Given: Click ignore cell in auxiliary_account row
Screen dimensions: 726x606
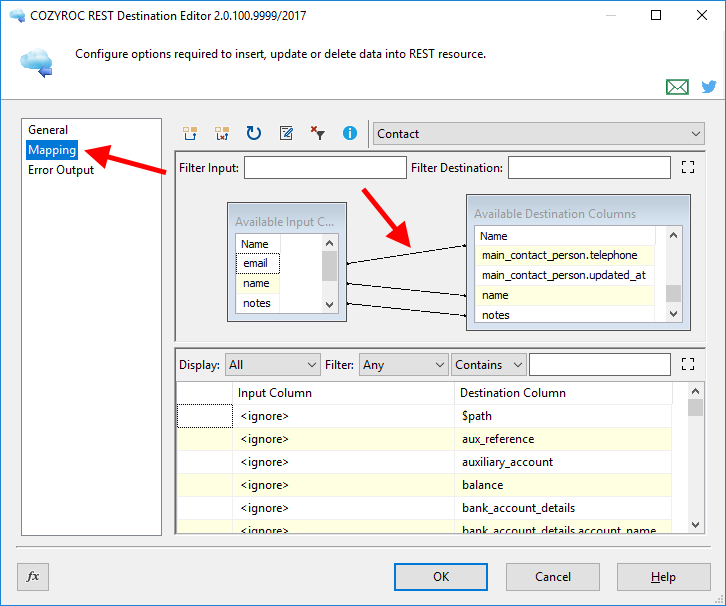Looking at the screenshot, I should tap(343, 462).
